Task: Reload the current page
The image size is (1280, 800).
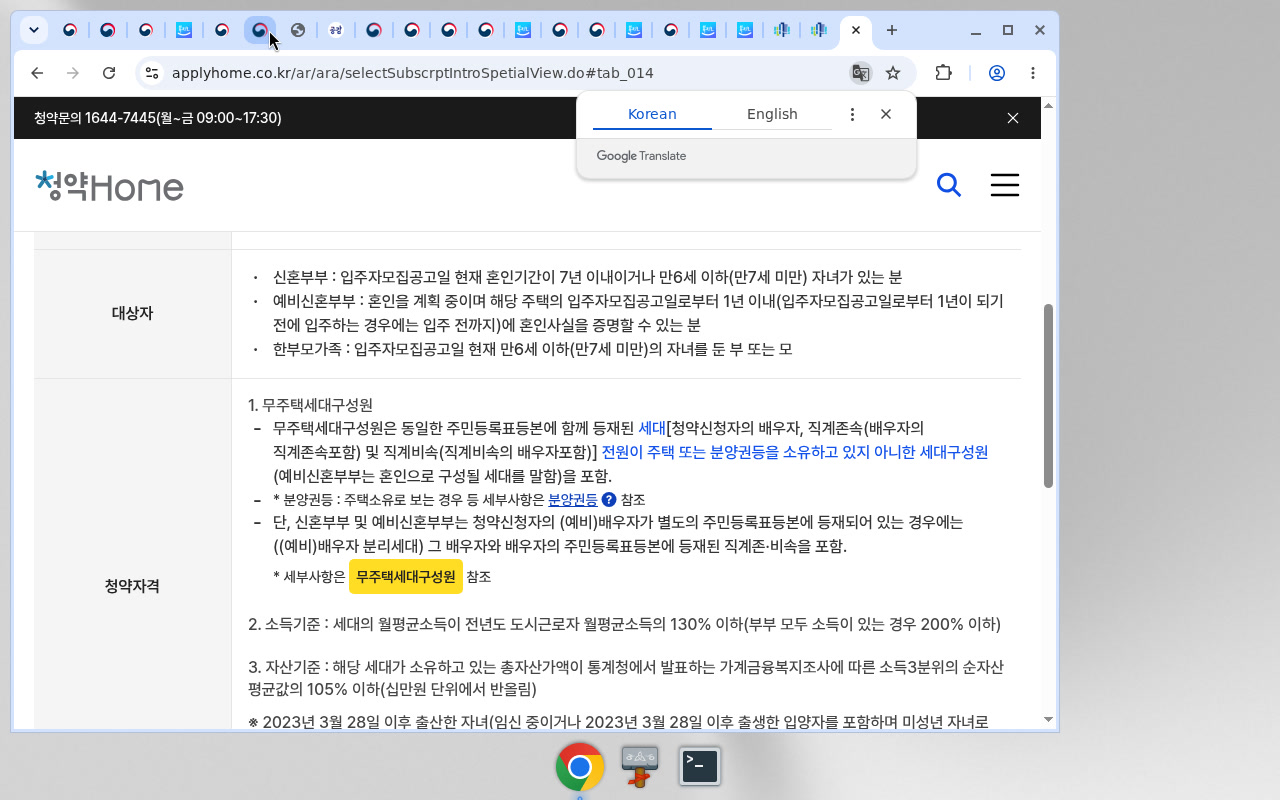Action: 109,73
